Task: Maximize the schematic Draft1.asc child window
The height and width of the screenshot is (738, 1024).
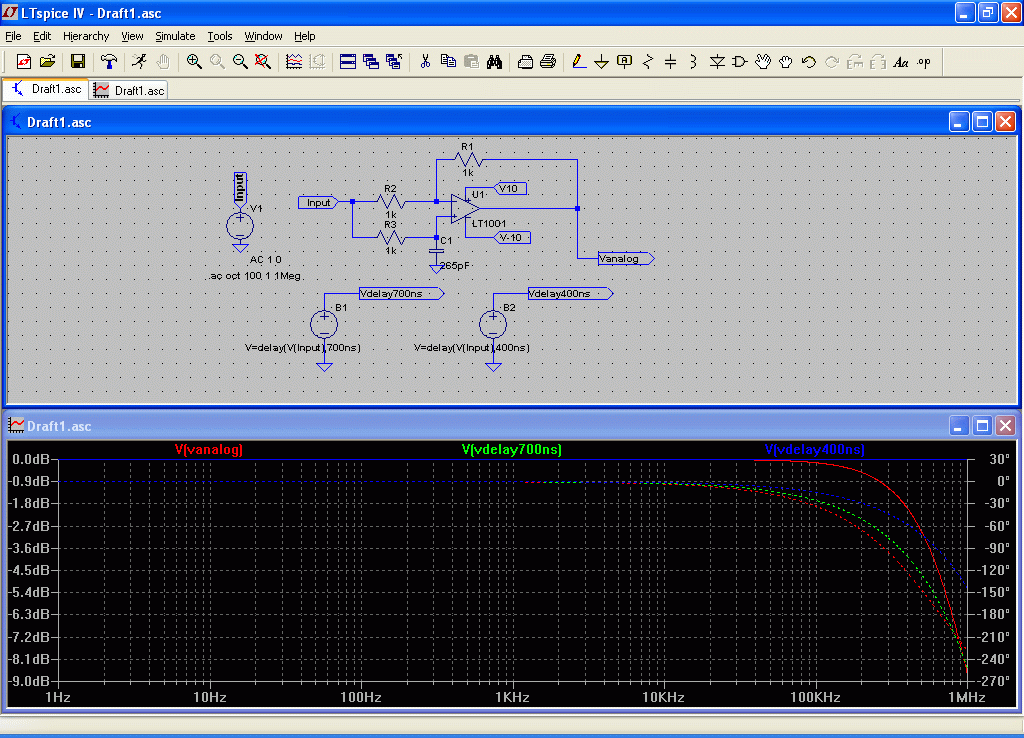Action: [x=982, y=121]
